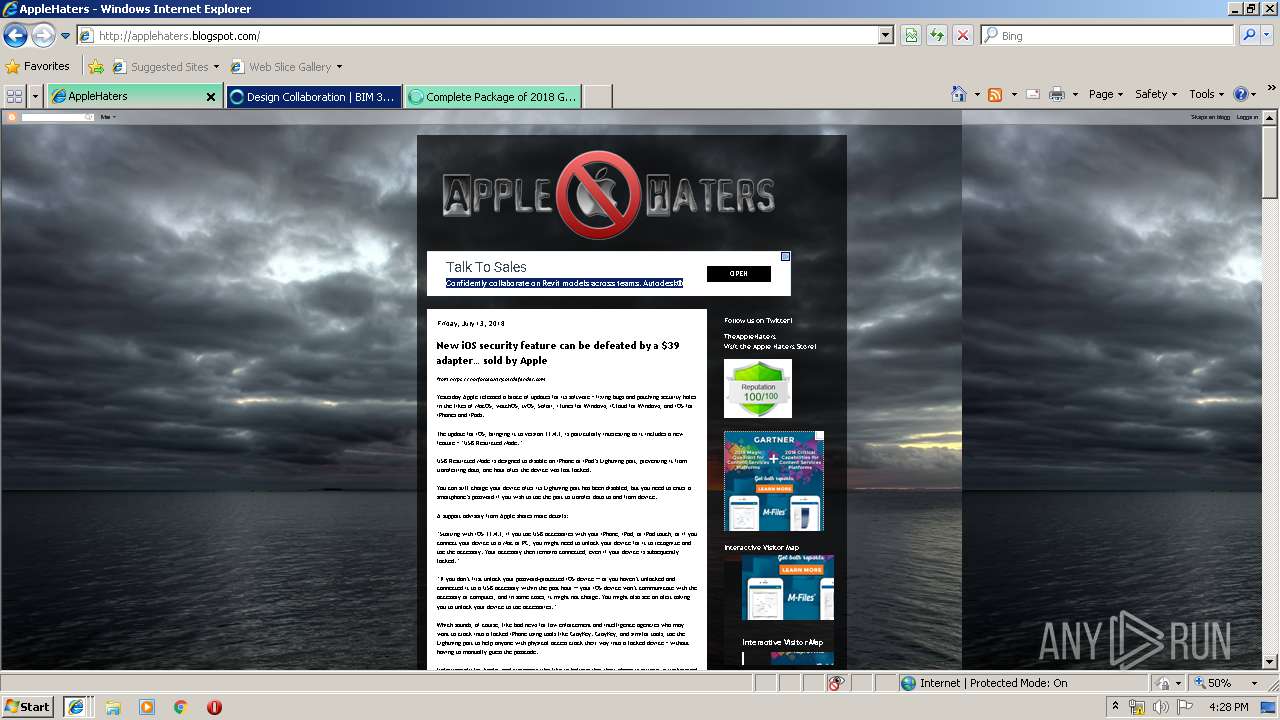Open the Safety menu
This screenshot has height=720, width=1280.
[x=1156, y=94]
